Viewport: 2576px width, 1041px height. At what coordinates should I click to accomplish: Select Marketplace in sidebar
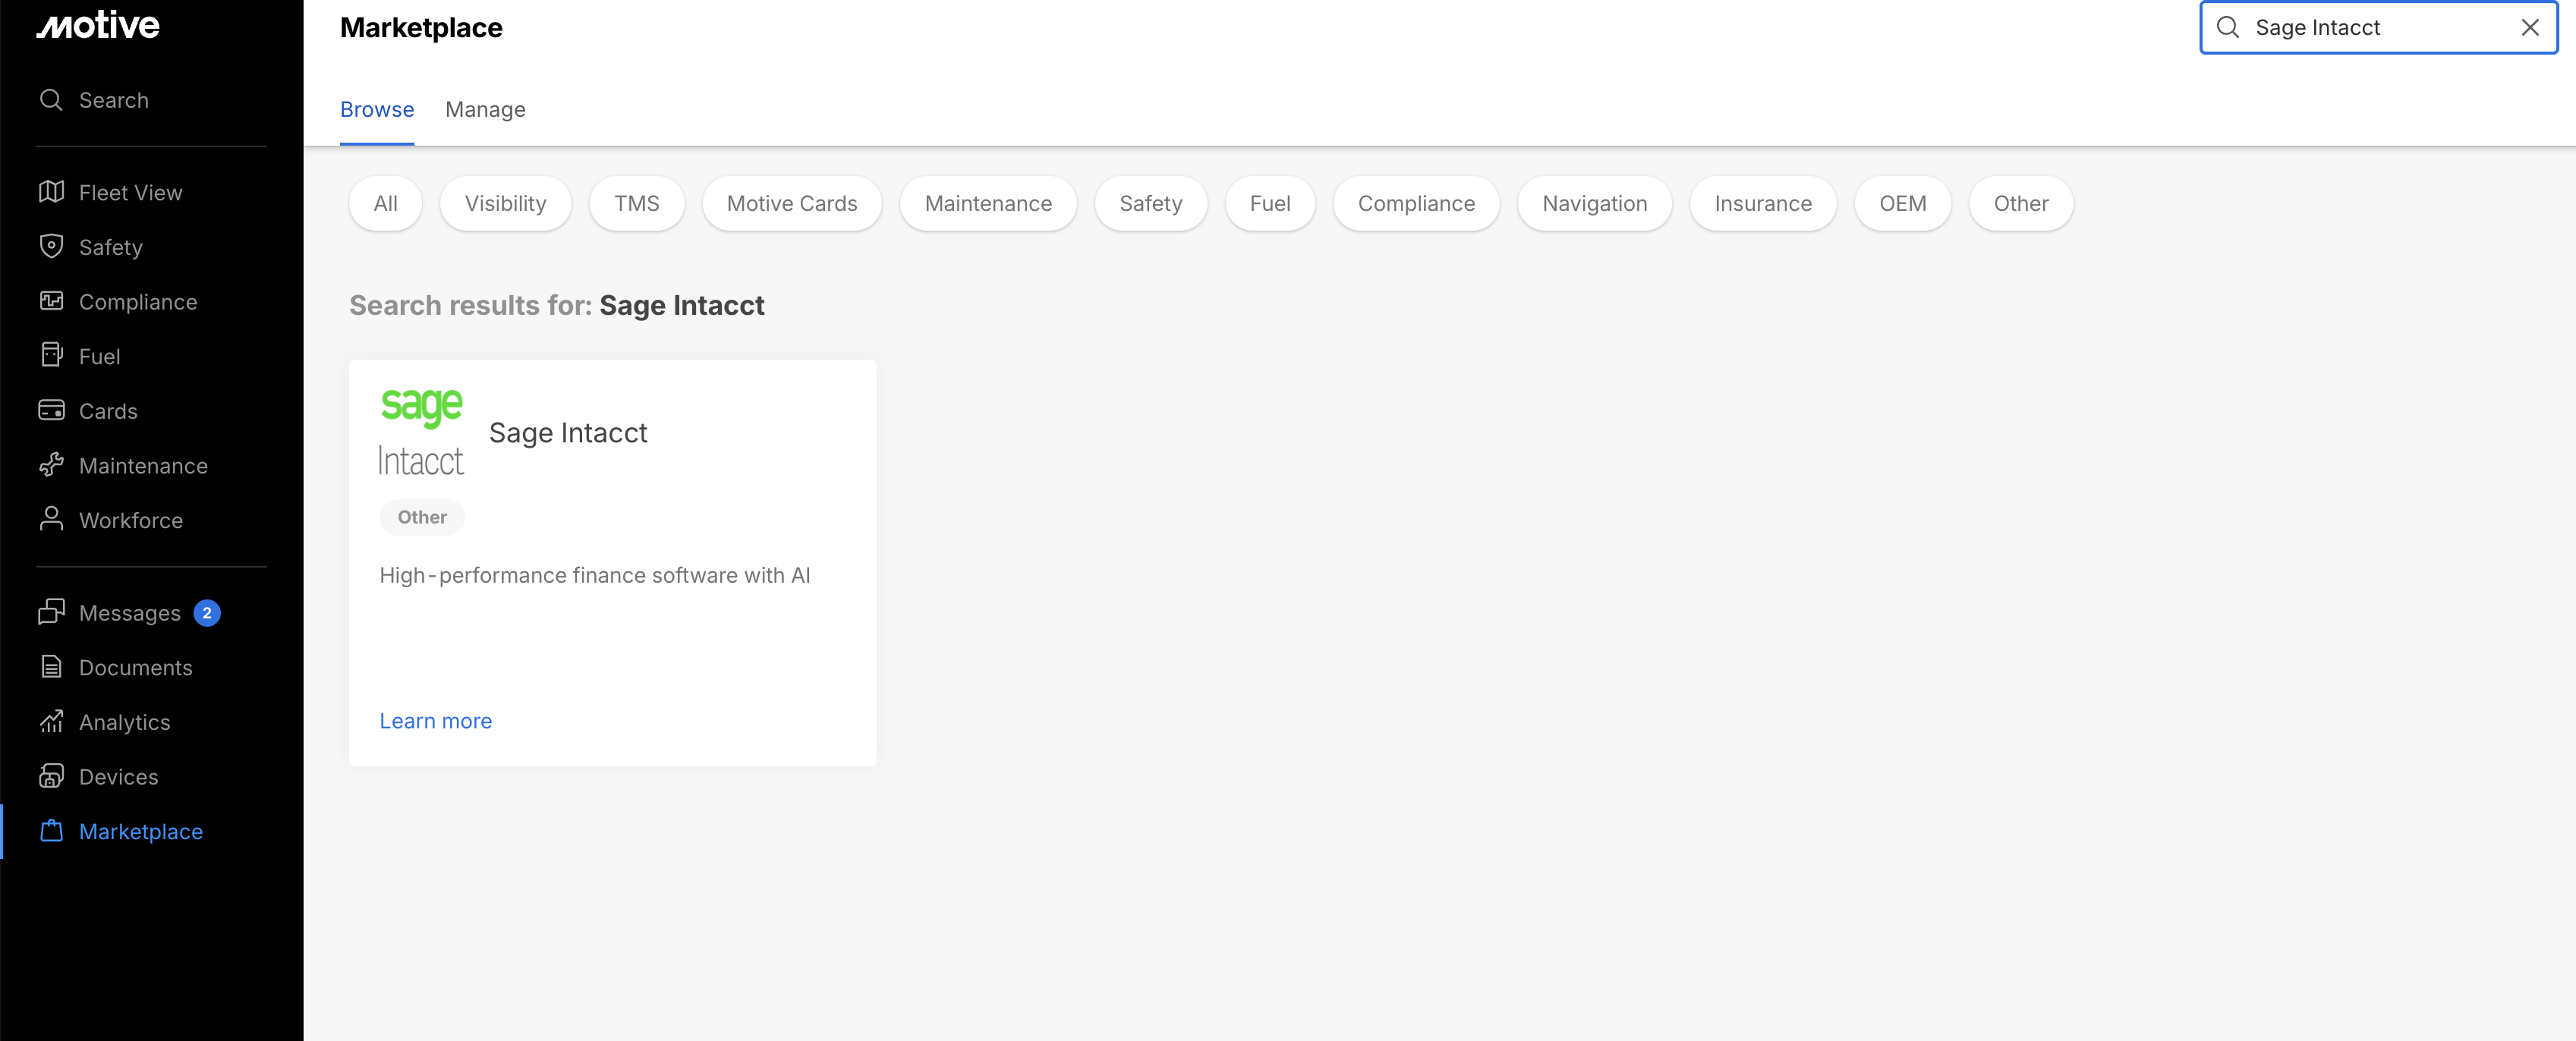(x=140, y=831)
